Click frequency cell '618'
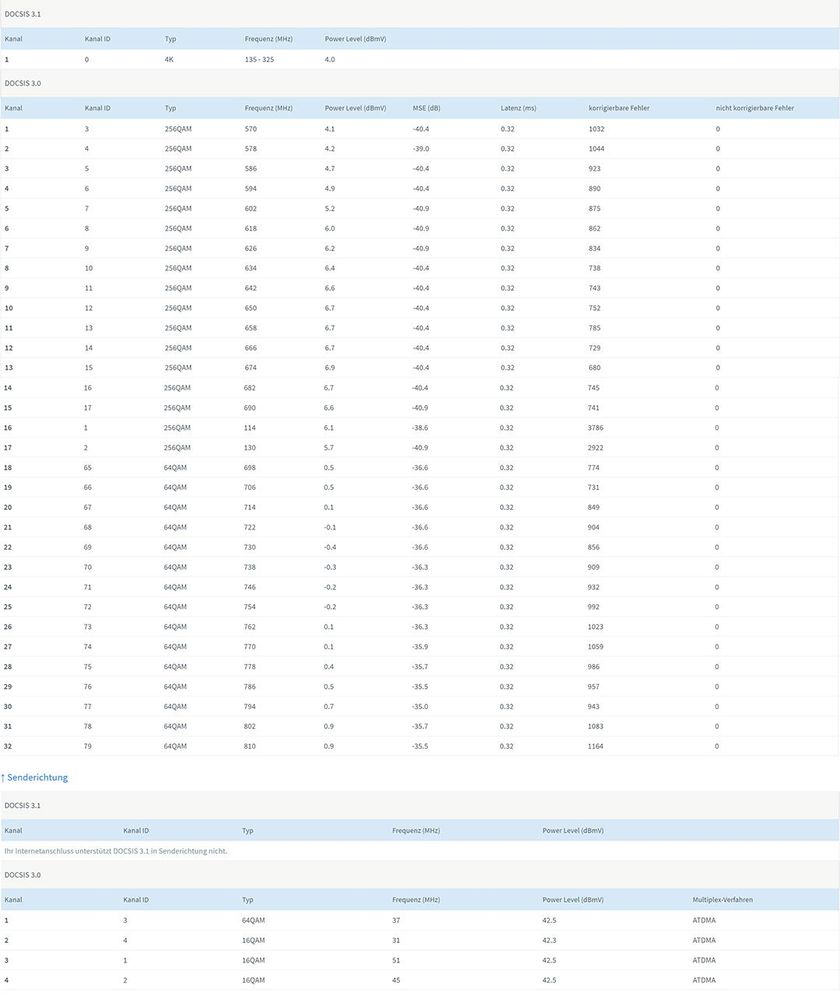Viewport: 840px width, 999px height. [250, 228]
